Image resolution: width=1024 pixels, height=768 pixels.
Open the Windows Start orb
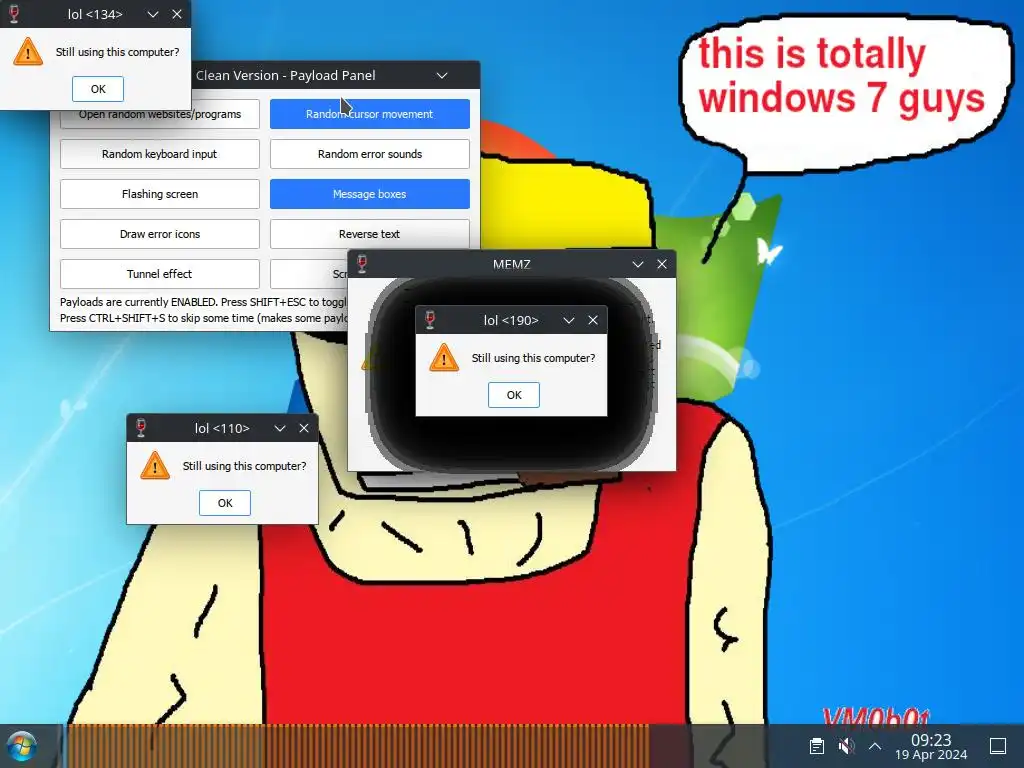[21, 746]
